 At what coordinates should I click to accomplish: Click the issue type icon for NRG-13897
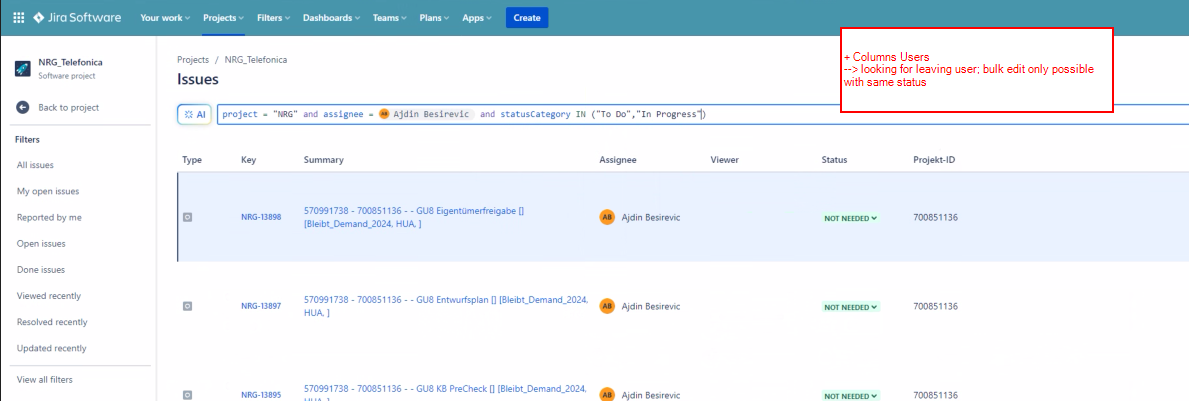(x=187, y=306)
